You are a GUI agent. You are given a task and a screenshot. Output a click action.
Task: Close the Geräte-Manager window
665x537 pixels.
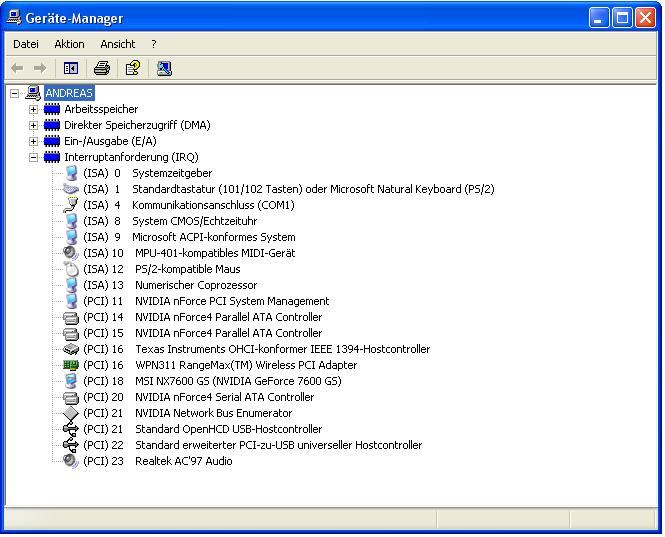[x=645, y=18]
